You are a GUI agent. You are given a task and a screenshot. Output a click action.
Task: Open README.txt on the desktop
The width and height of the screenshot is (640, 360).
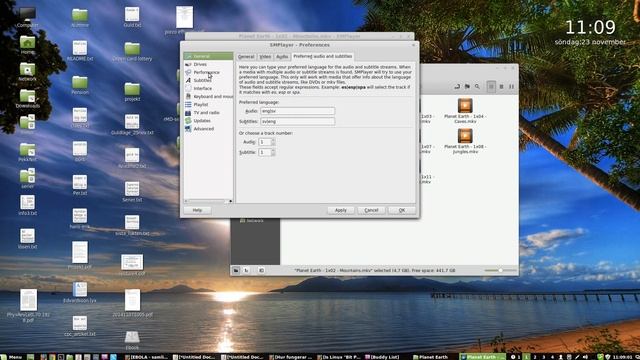80,51
